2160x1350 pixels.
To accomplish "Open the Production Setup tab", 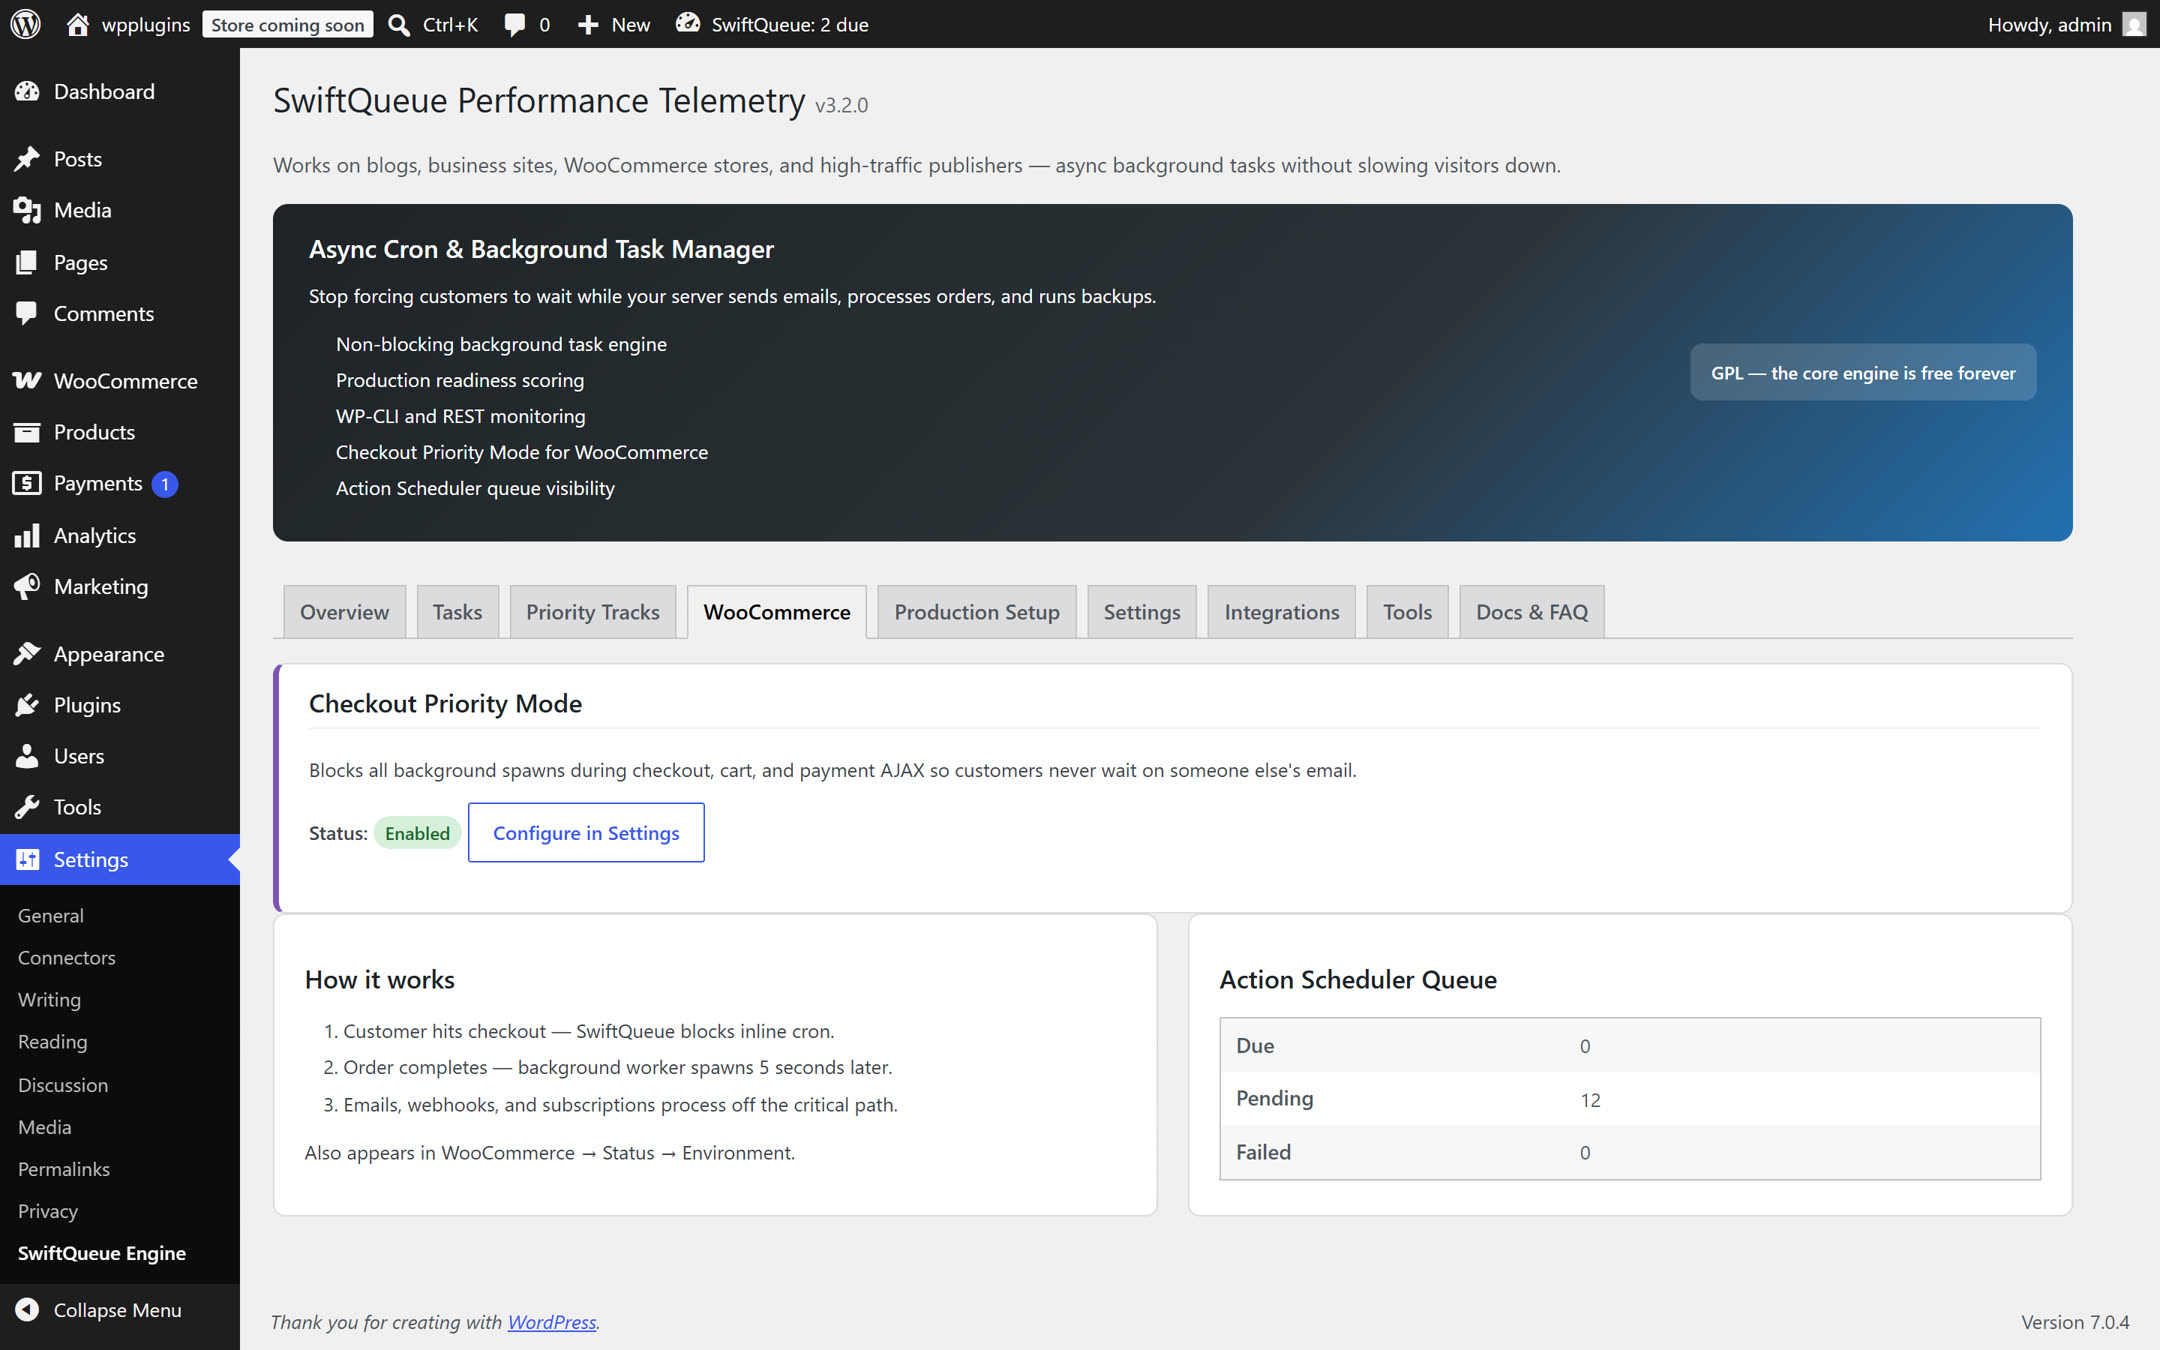I will click(x=976, y=612).
